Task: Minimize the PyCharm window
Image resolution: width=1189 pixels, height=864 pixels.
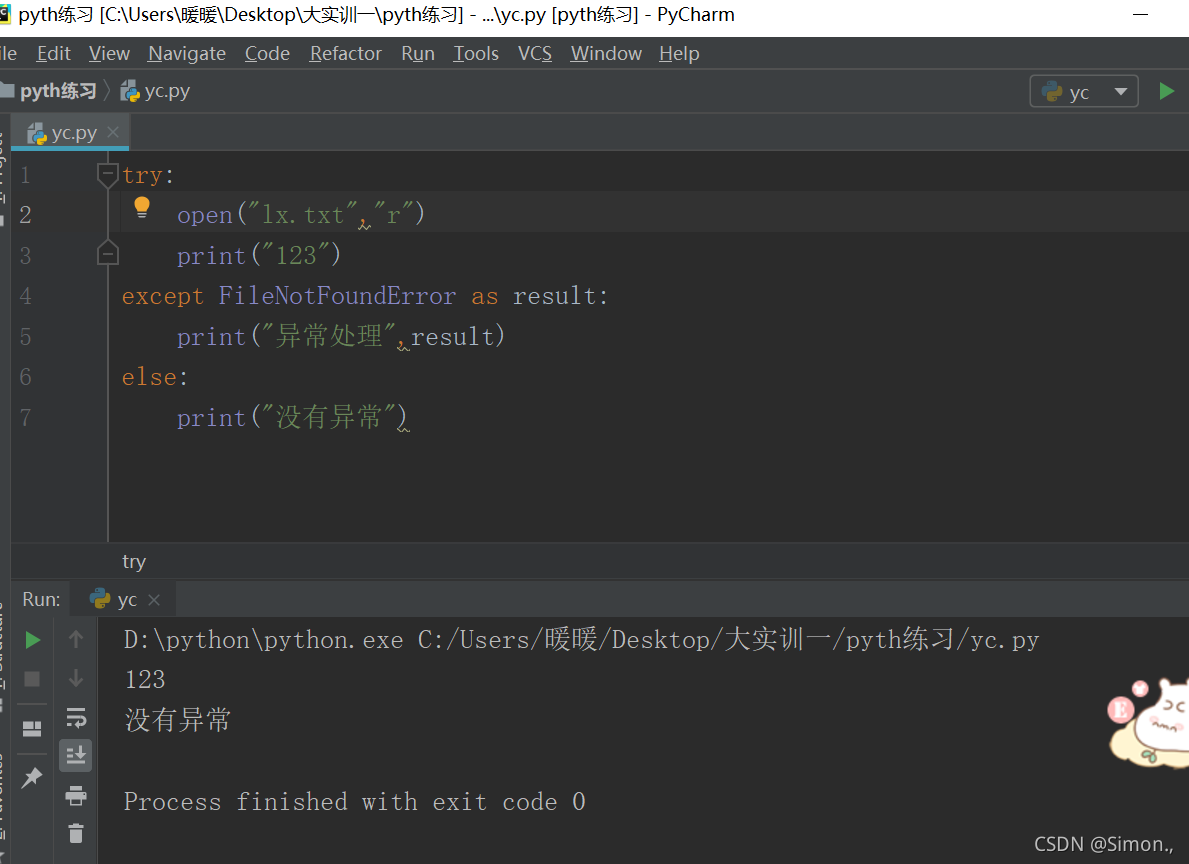Action: [x=1140, y=14]
